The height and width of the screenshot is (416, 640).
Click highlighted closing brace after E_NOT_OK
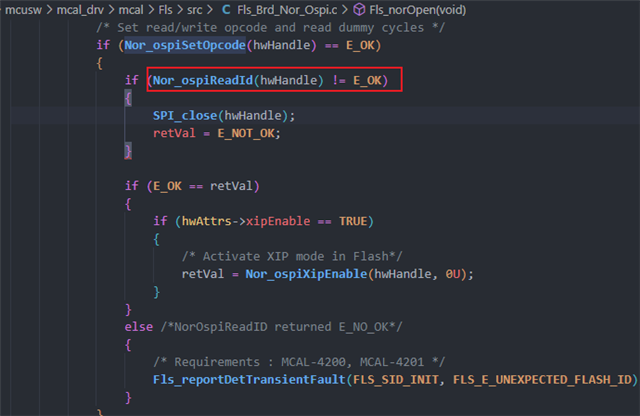coord(128,151)
